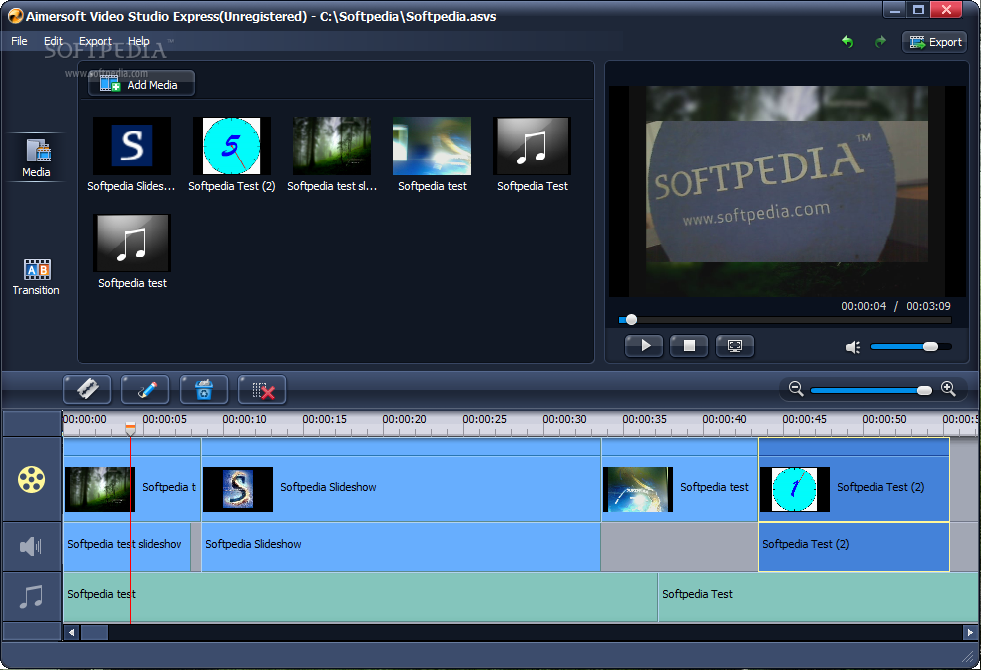Image resolution: width=981 pixels, height=670 pixels.
Task: Adjust the preview volume slider
Action: point(911,347)
